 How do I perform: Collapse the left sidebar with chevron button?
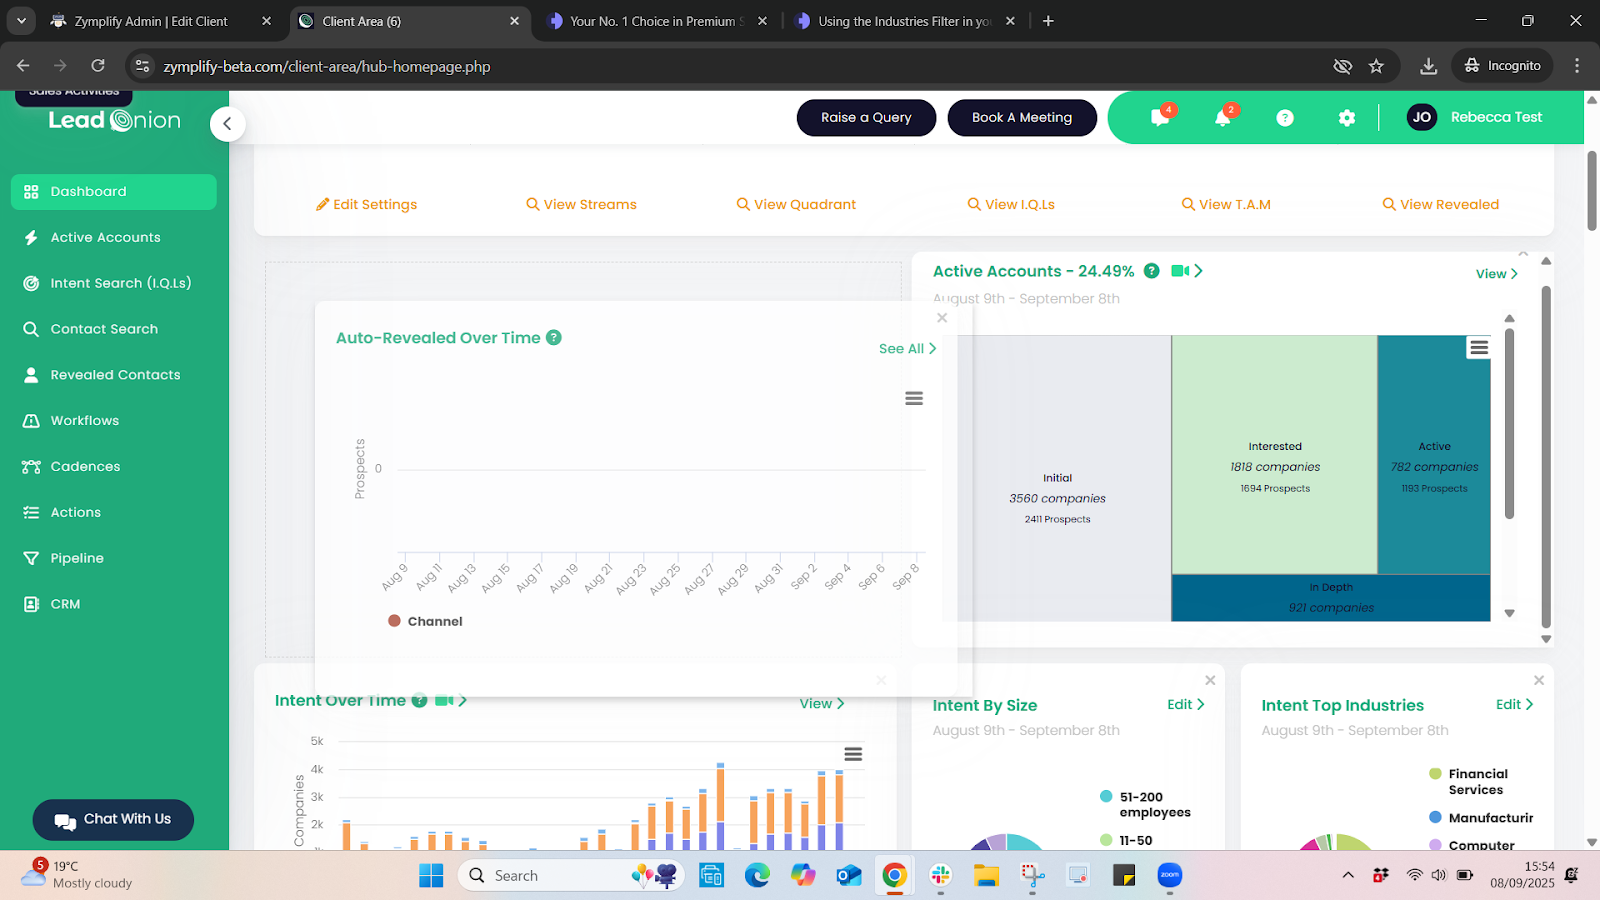click(227, 124)
